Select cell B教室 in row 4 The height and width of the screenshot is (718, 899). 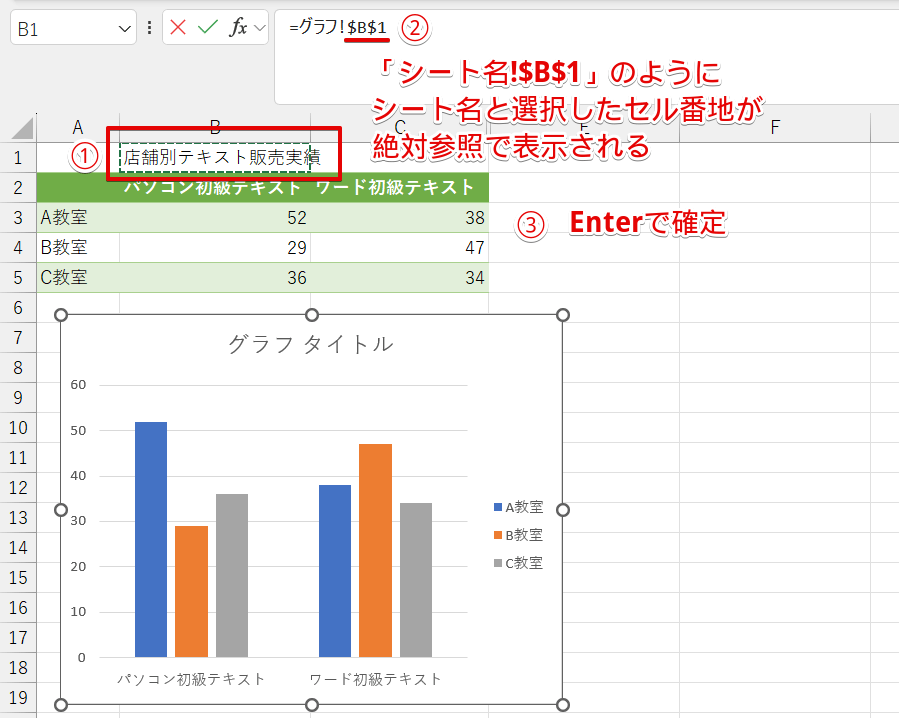point(78,247)
